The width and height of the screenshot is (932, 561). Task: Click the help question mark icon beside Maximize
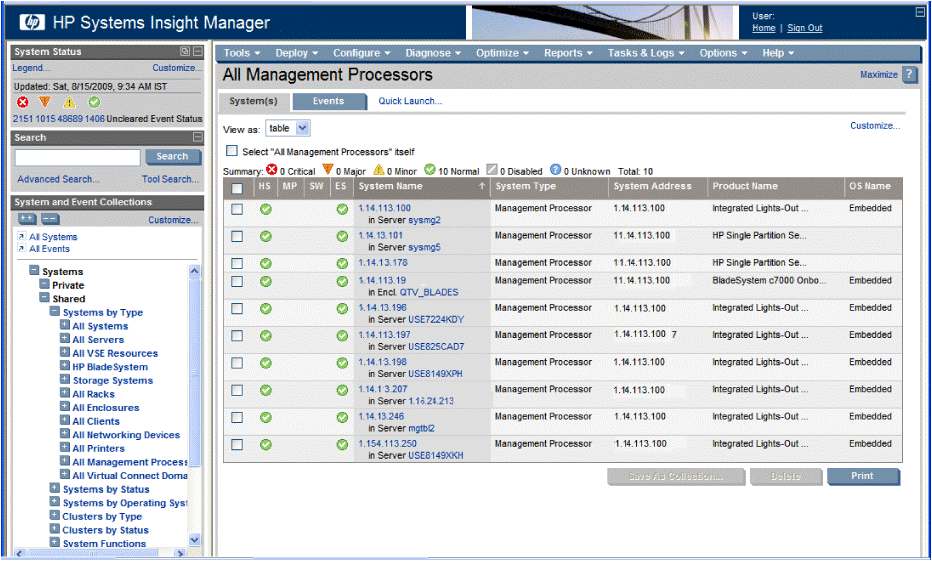[909, 74]
